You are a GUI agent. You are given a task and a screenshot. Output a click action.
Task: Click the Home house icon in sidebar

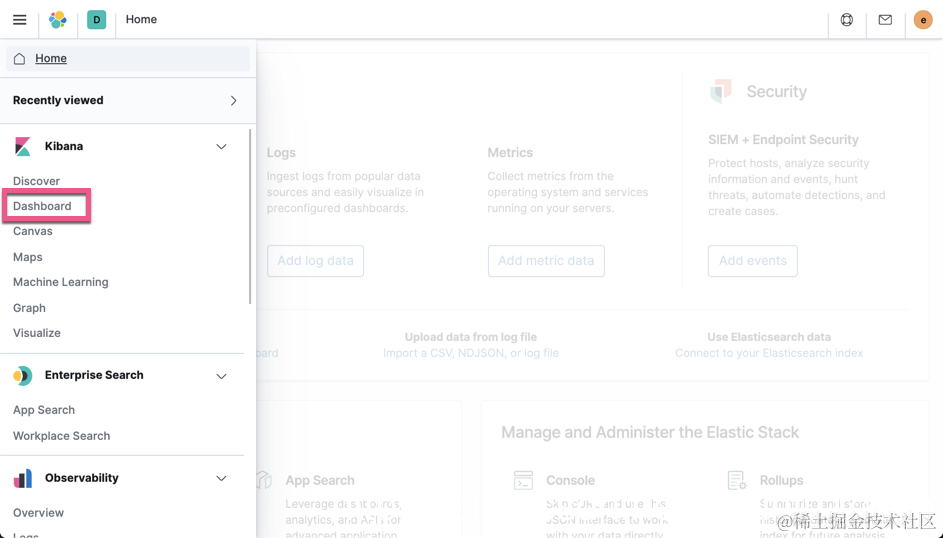coord(19,58)
